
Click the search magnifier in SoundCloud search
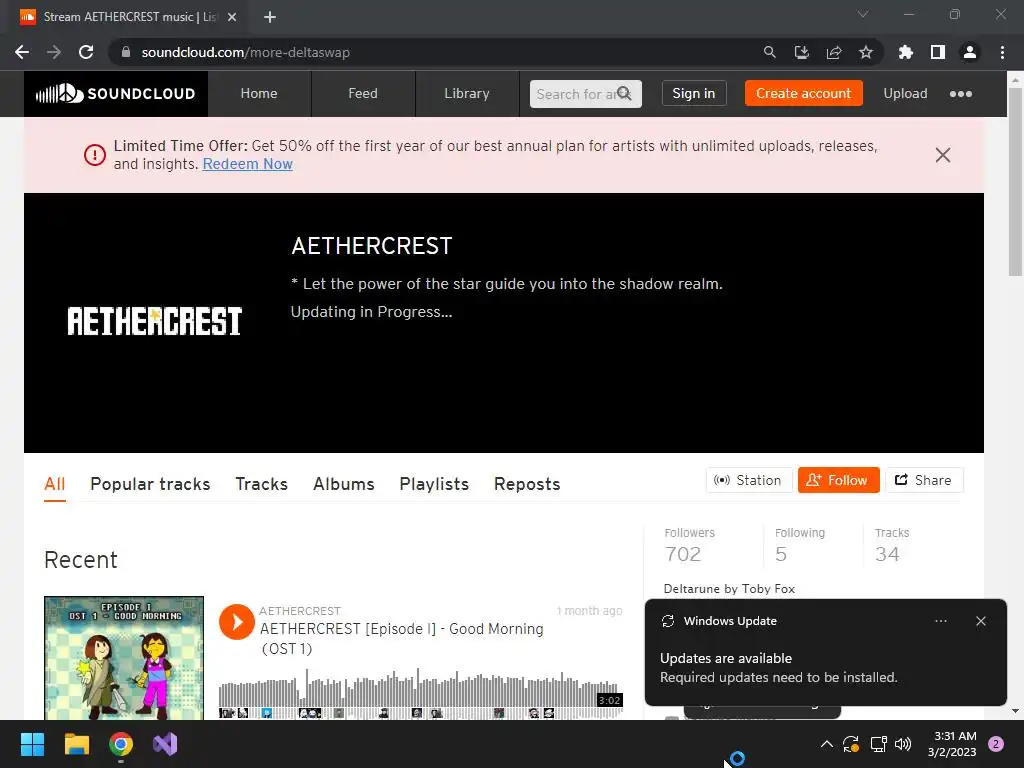(x=624, y=93)
